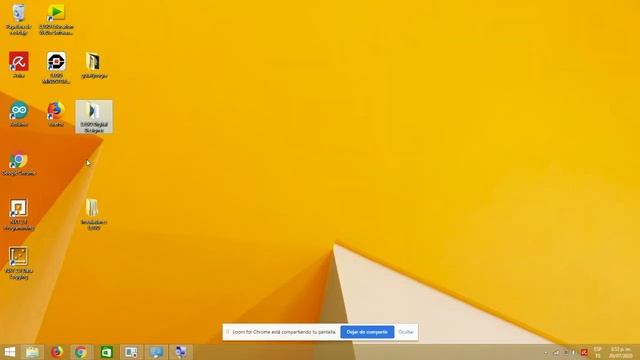Open the network tray icon

(556, 352)
